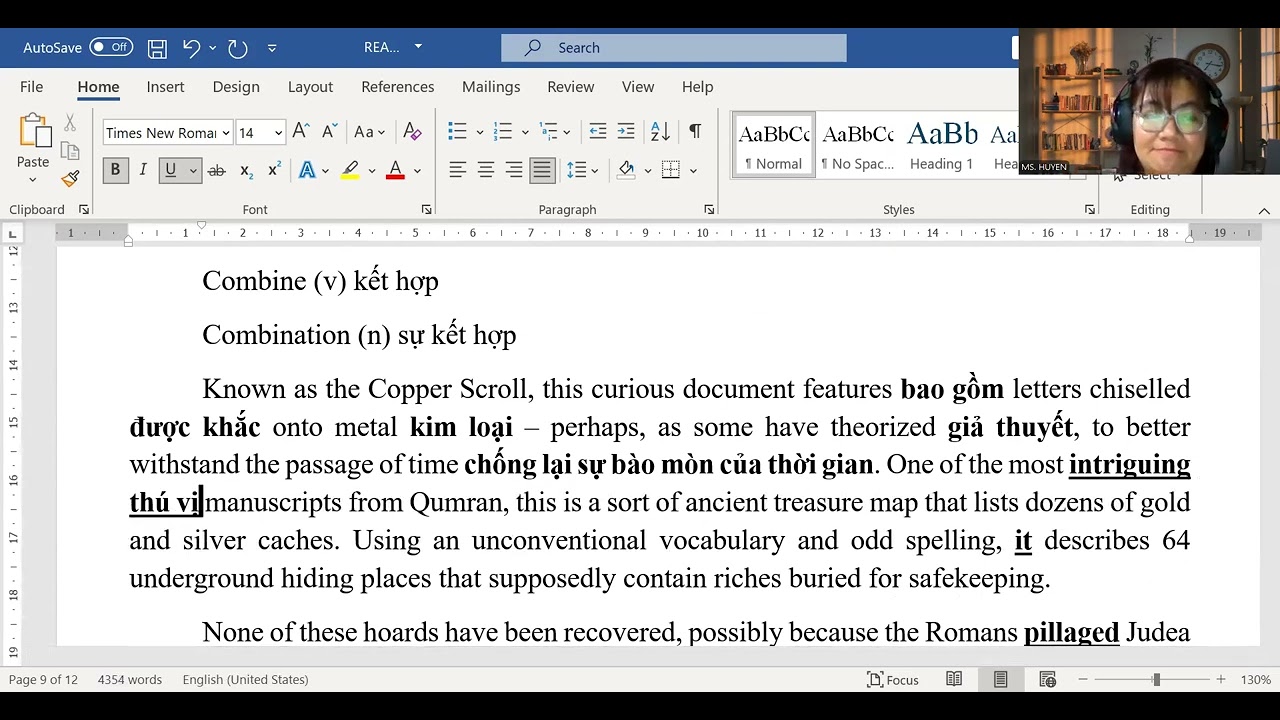
Task: Increase paragraph indent
Action: (x=626, y=132)
